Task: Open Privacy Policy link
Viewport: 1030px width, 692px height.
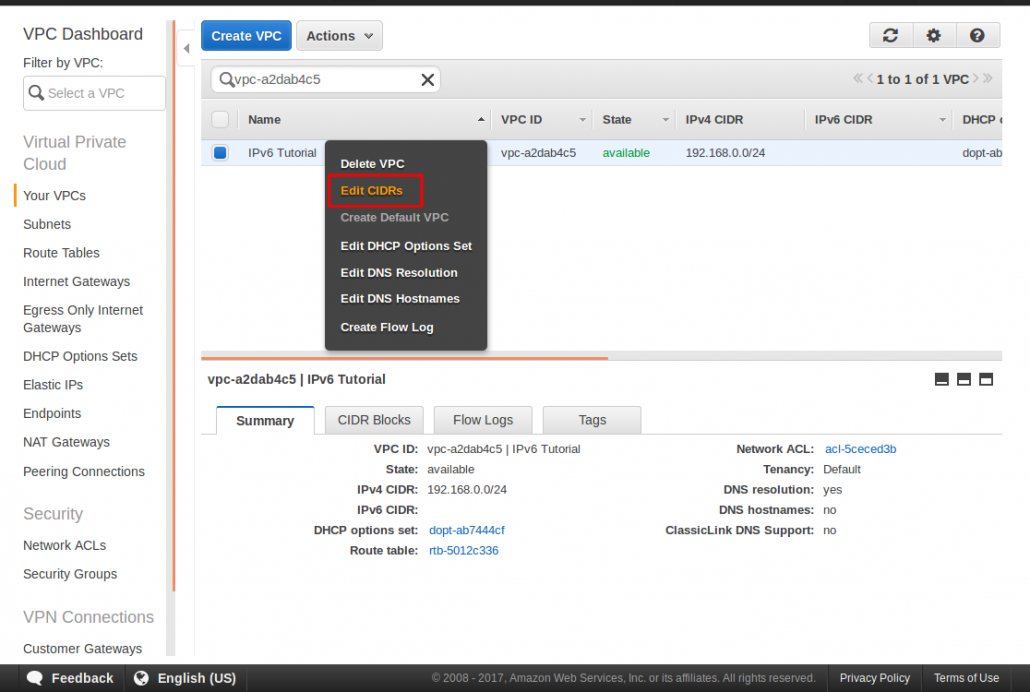Action: (874, 678)
